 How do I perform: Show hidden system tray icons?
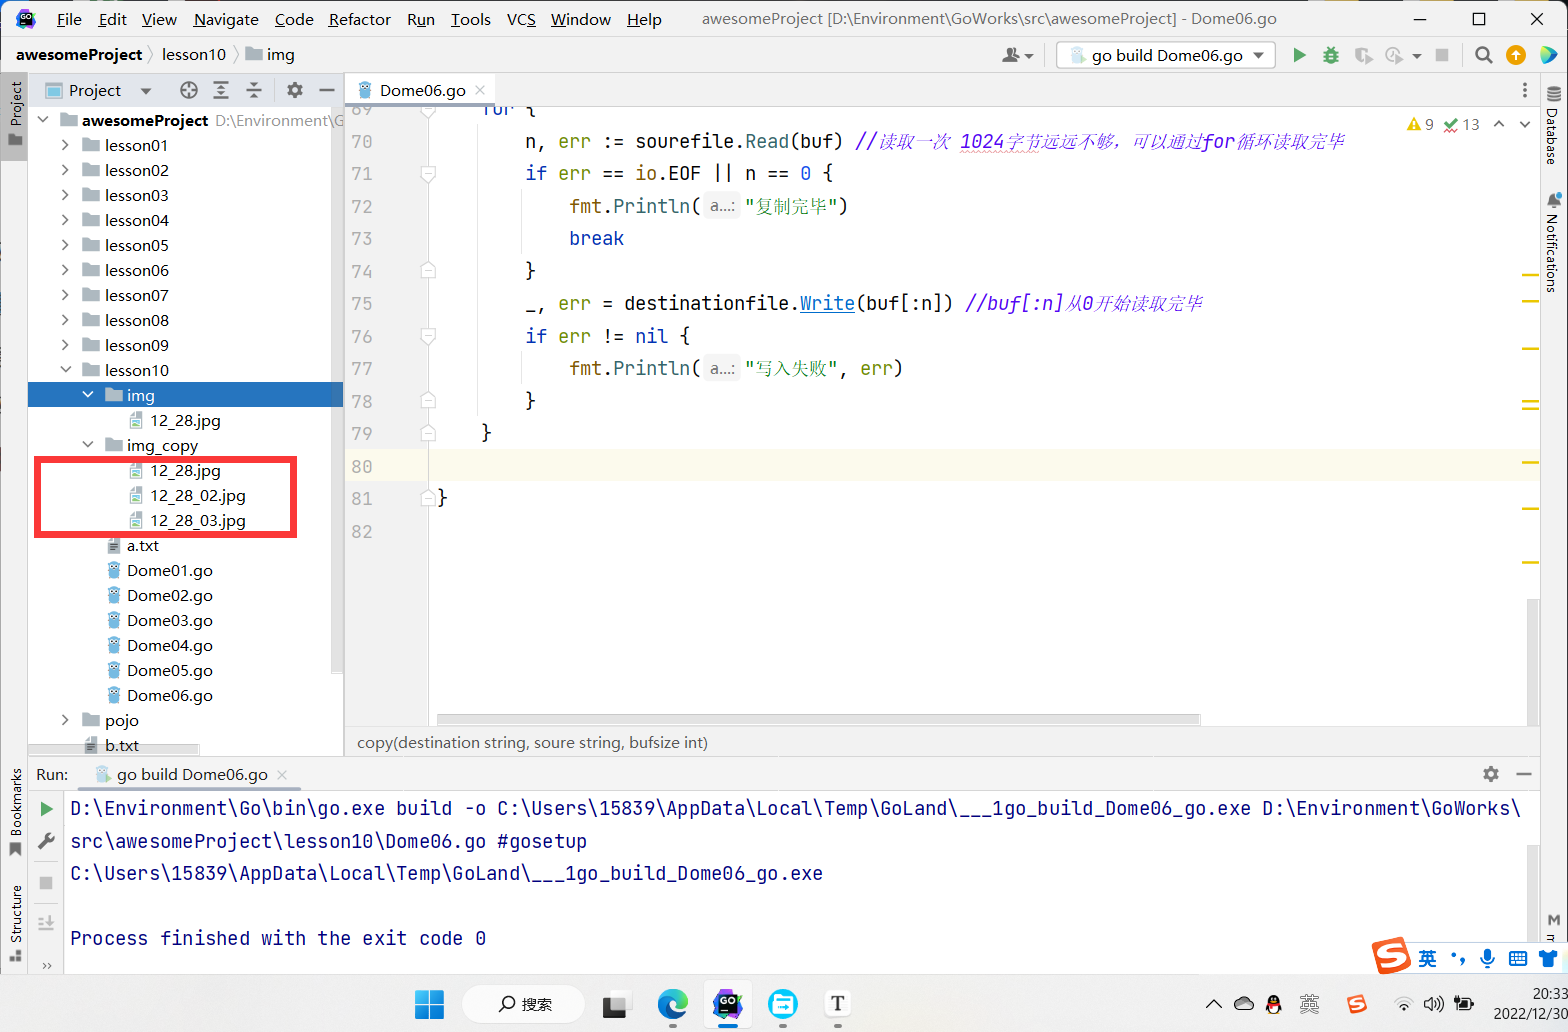(1213, 1004)
